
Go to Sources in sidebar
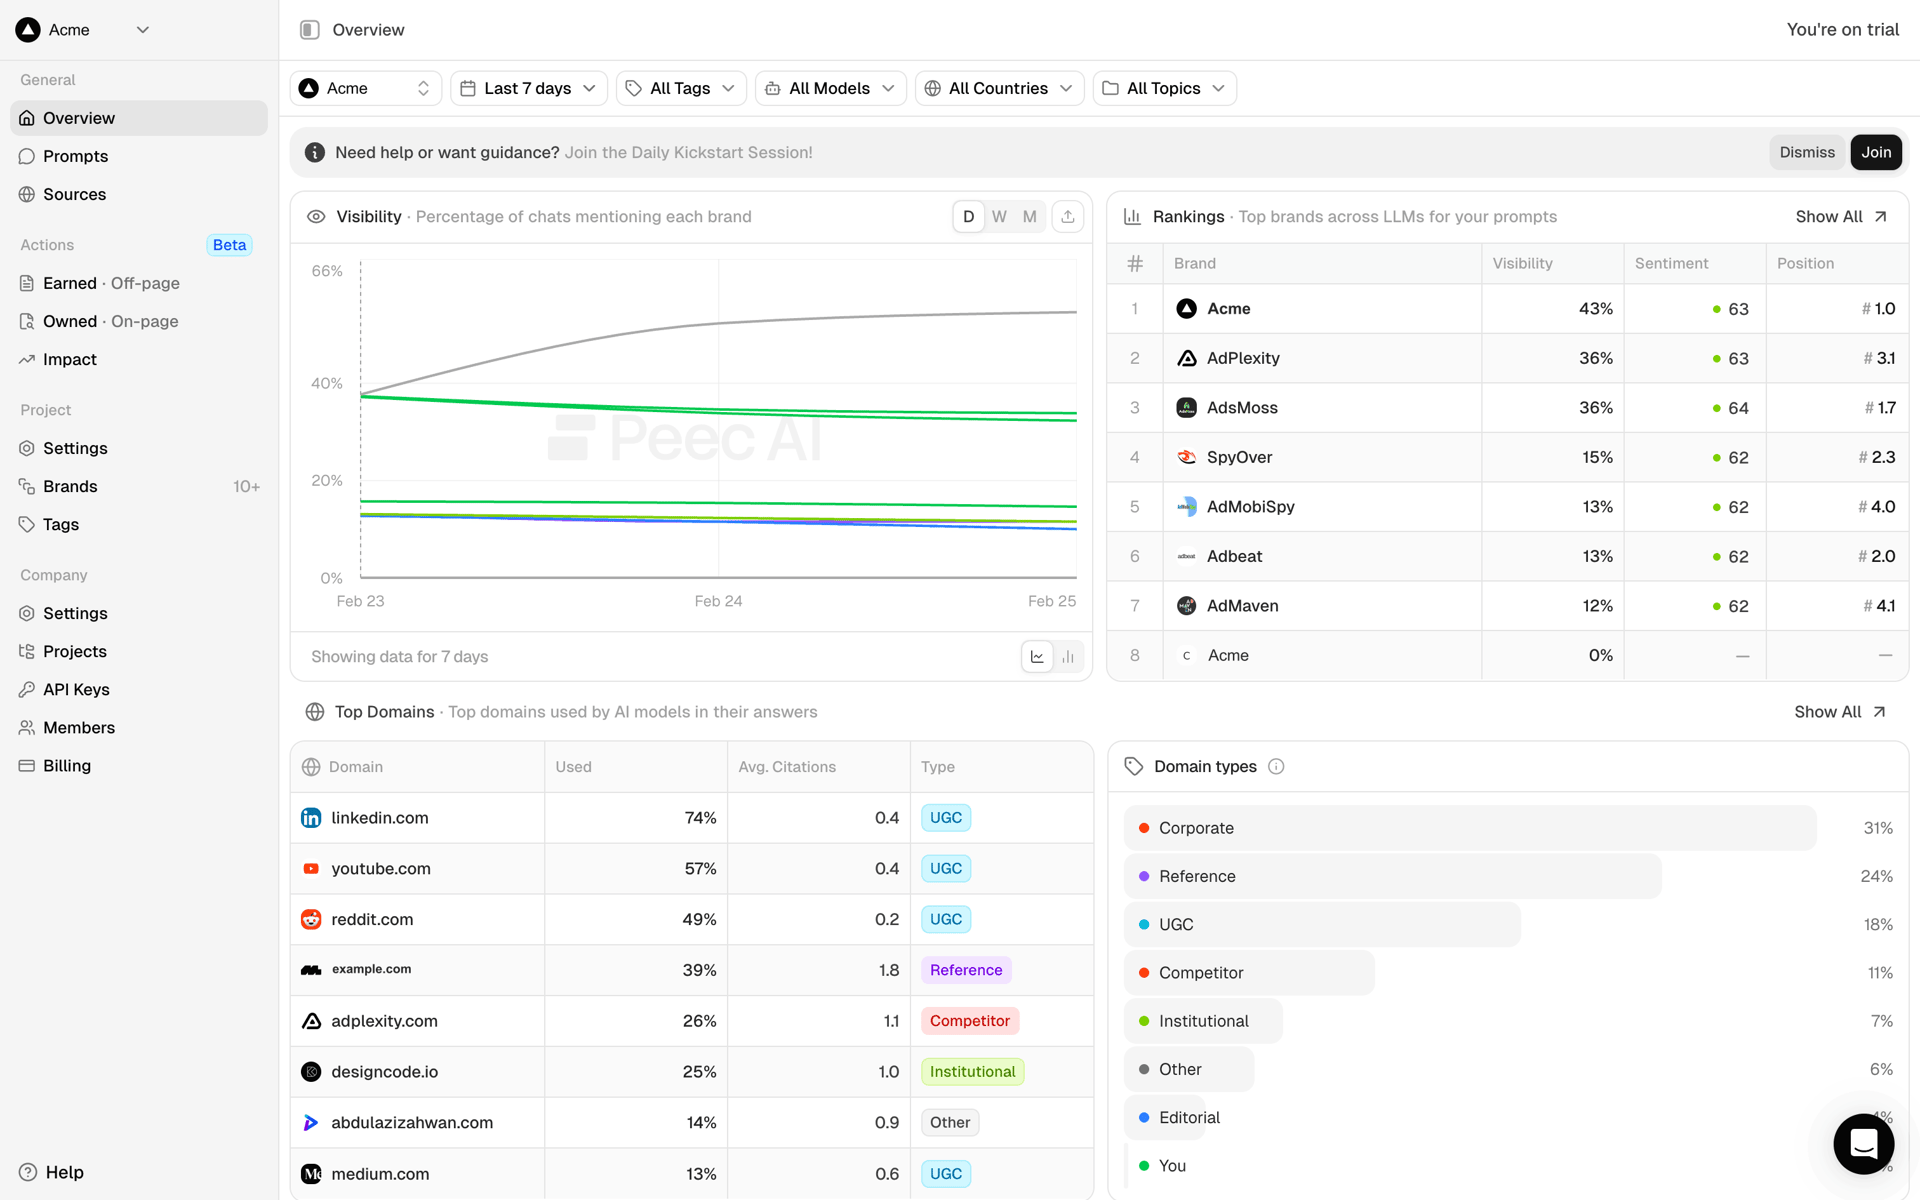coord(139,194)
